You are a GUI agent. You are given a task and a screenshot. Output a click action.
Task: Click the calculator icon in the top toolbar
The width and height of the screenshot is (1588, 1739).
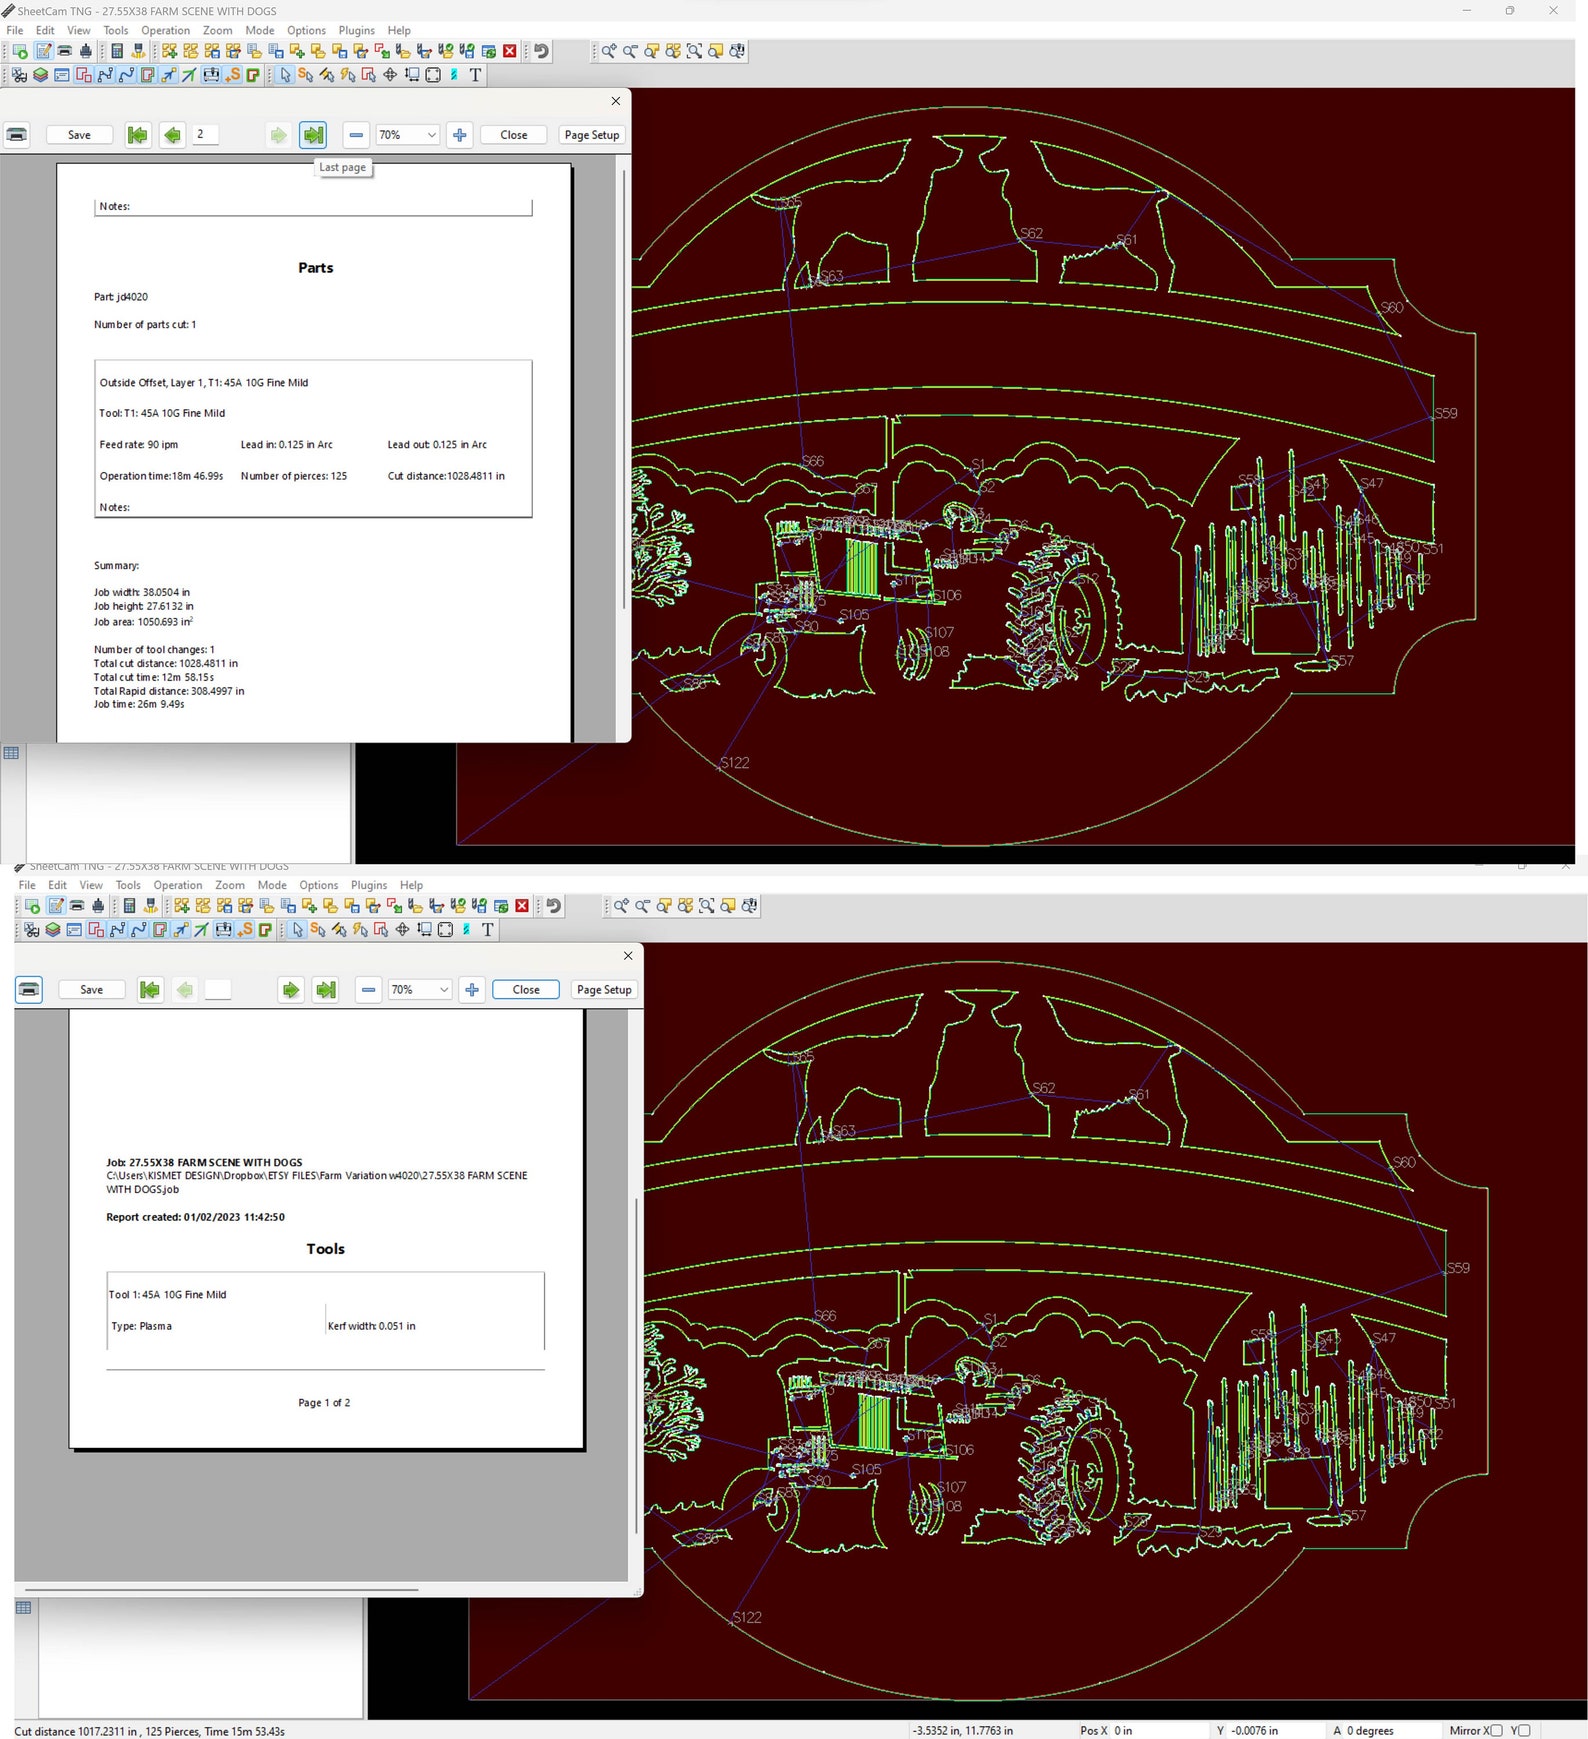pyautogui.click(x=117, y=51)
